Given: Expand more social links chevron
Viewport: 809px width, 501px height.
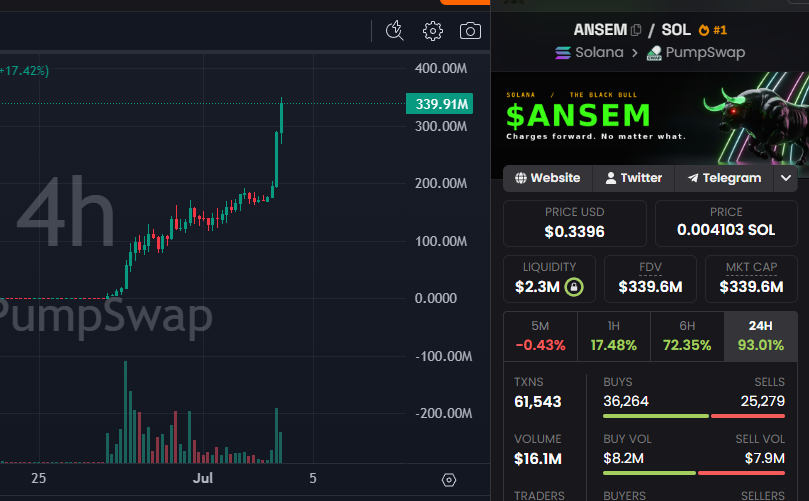Looking at the screenshot, I should click(x=785, y=178).
